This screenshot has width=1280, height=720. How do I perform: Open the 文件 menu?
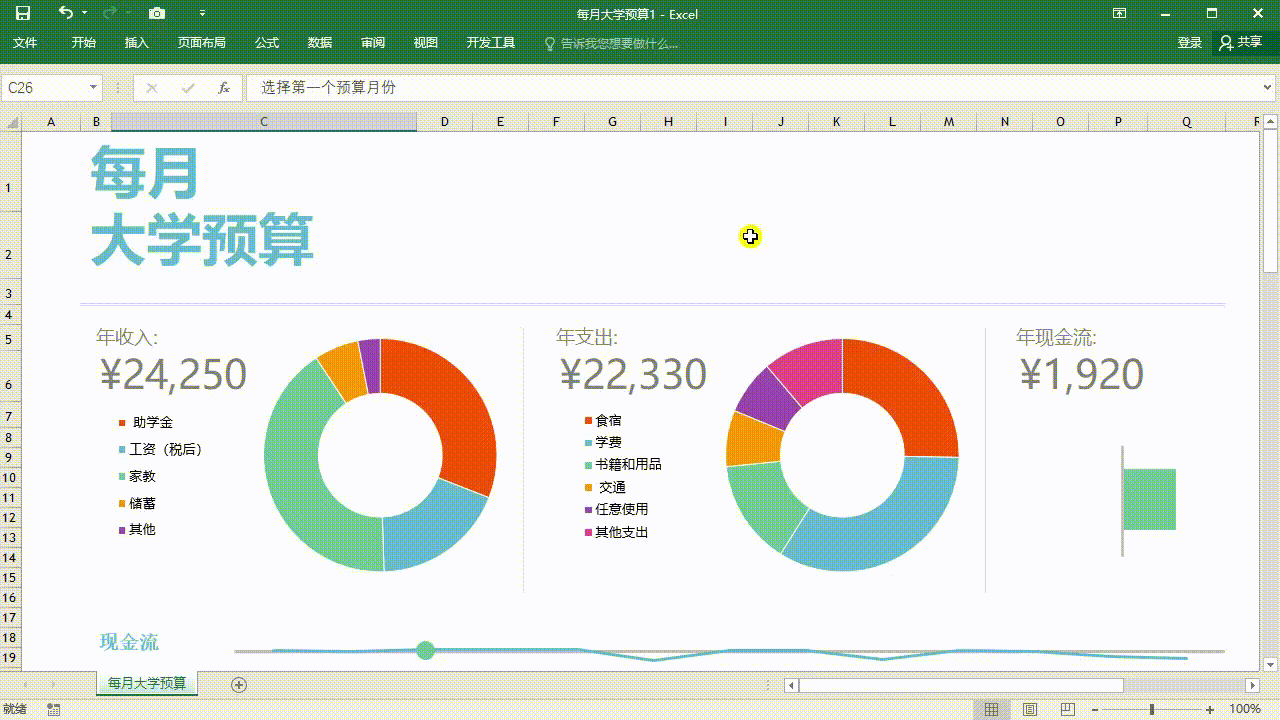tap(25, 43)
